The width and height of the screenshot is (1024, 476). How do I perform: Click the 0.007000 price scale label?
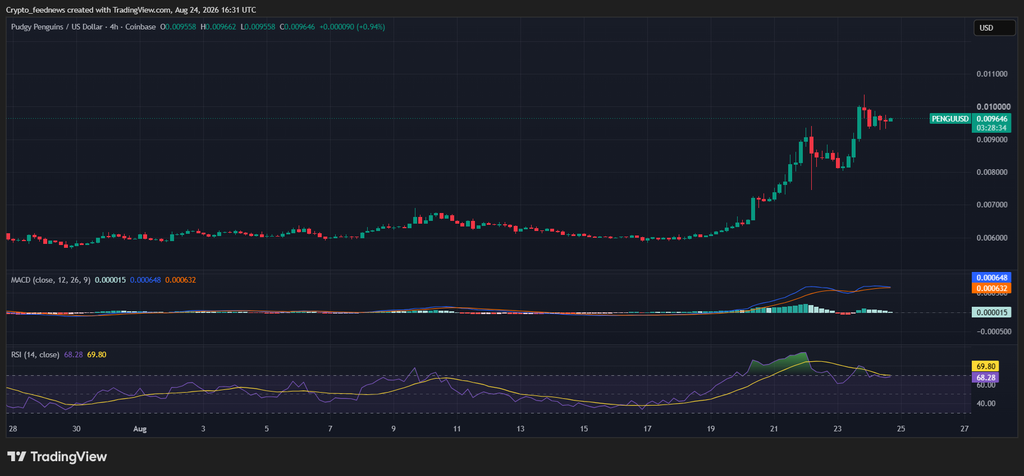(993, 205)
